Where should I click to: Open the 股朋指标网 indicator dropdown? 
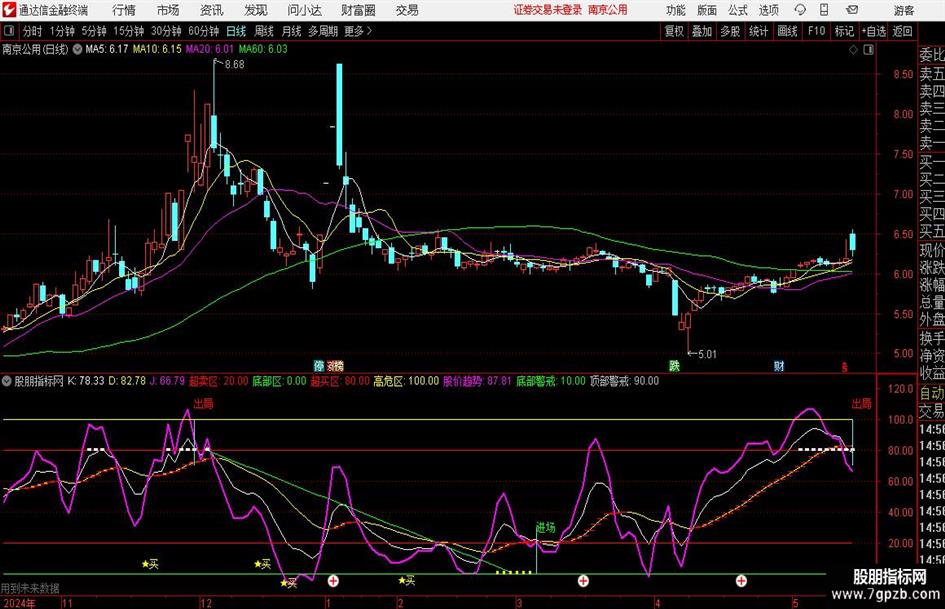click(x=7, y=381)
